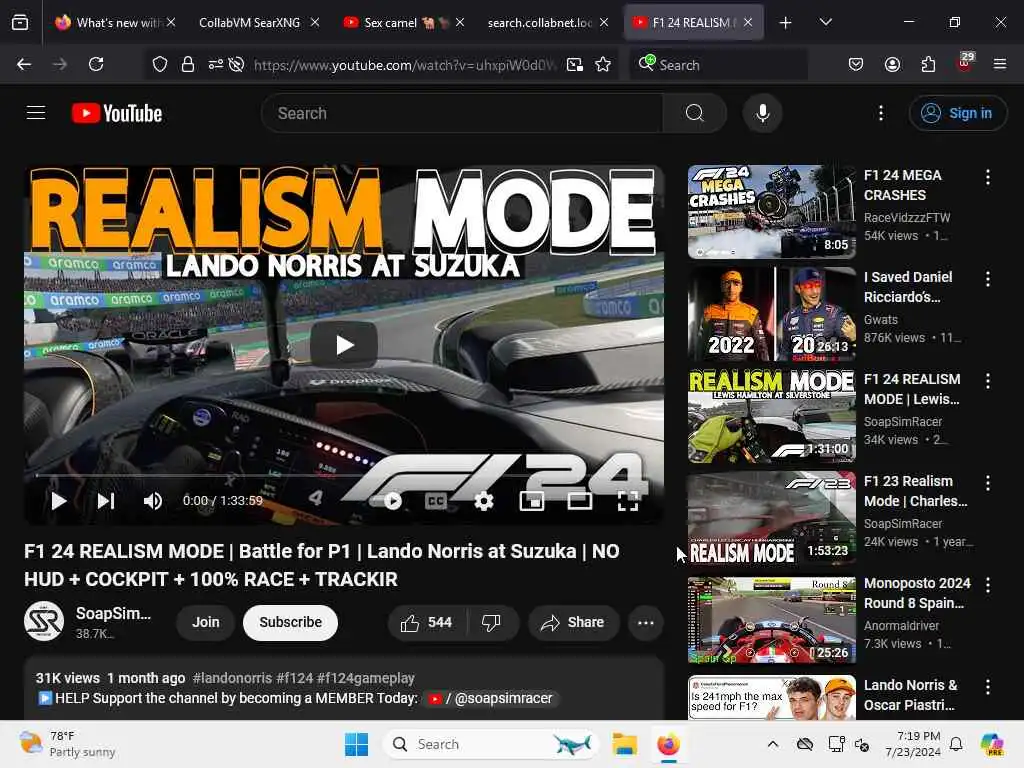
Task: Enter full screen mode
Action: click(628, 501)
